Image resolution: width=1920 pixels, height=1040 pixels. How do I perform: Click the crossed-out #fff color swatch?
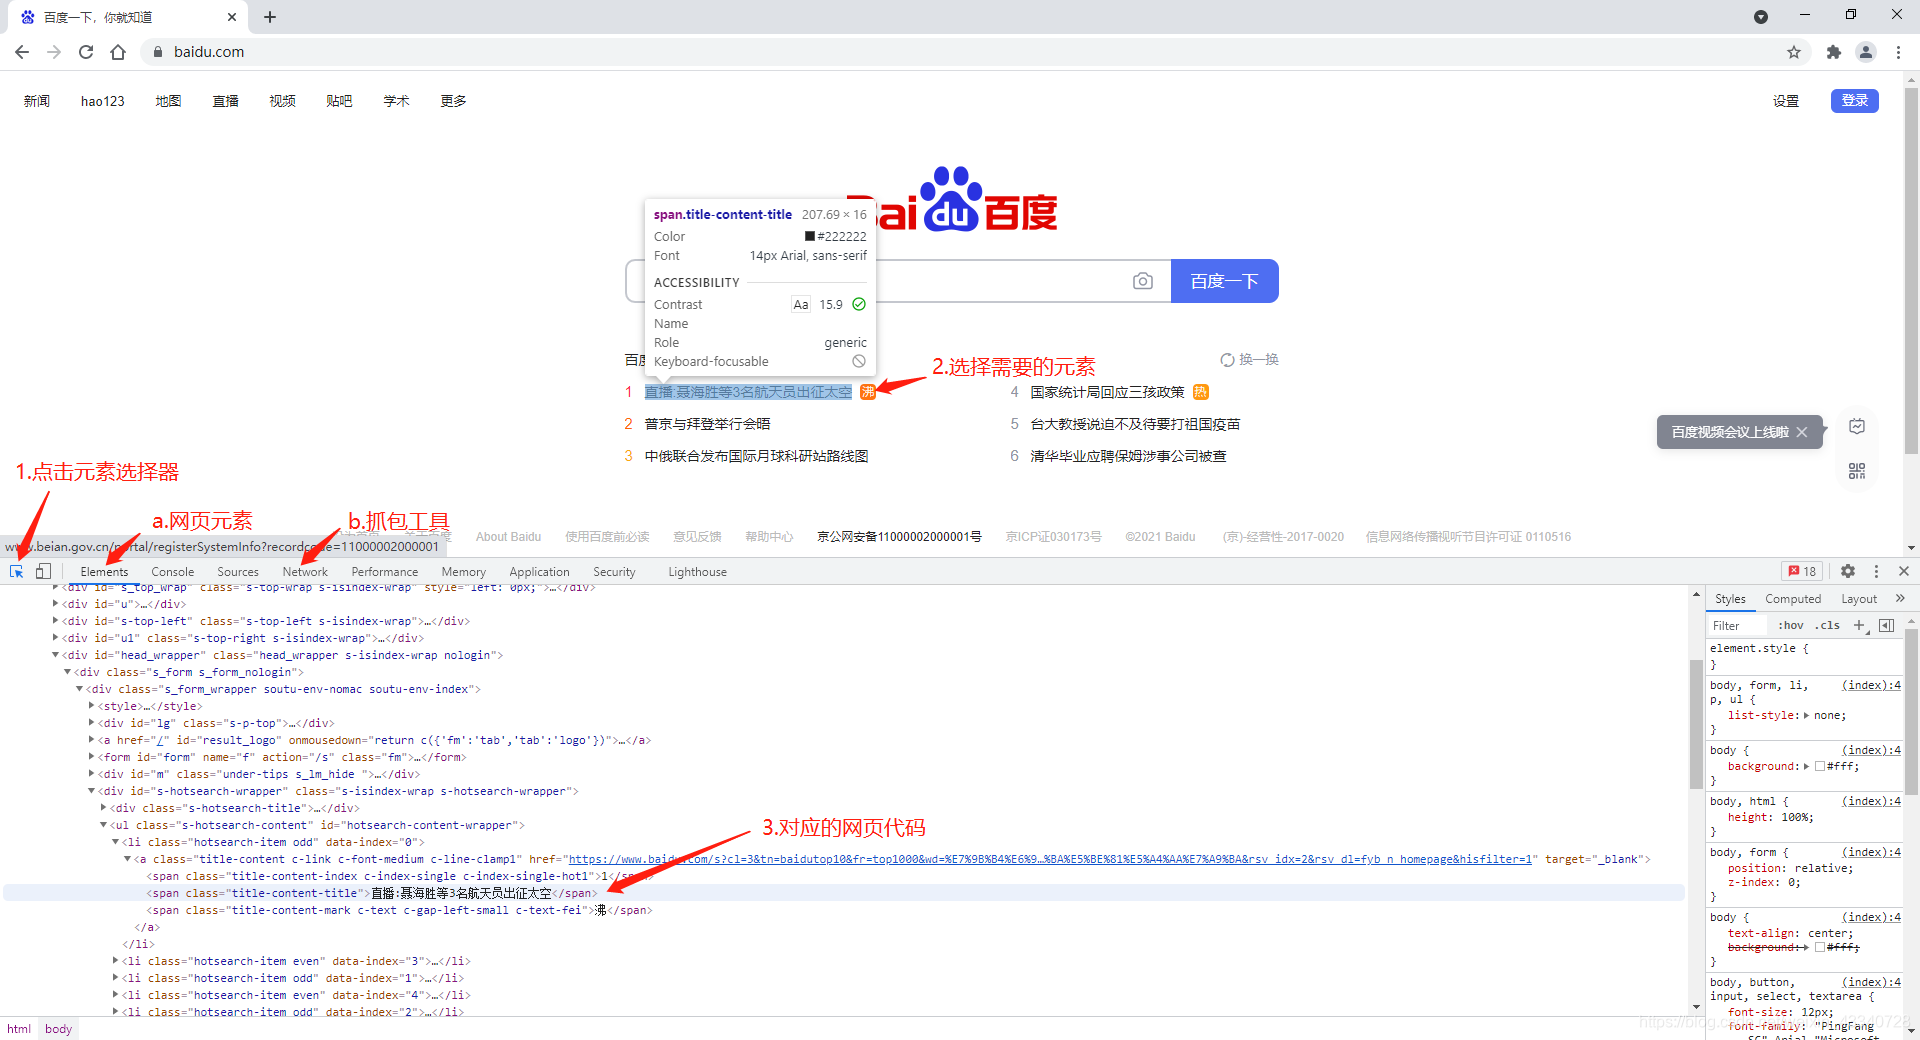1820,947
